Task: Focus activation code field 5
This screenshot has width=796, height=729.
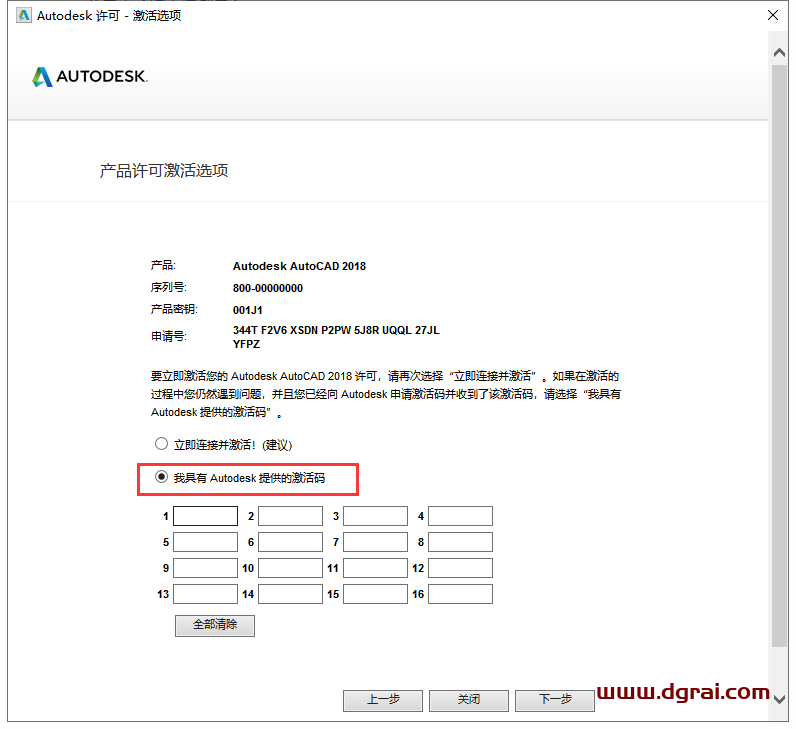Action: click(x=205, y=542)
